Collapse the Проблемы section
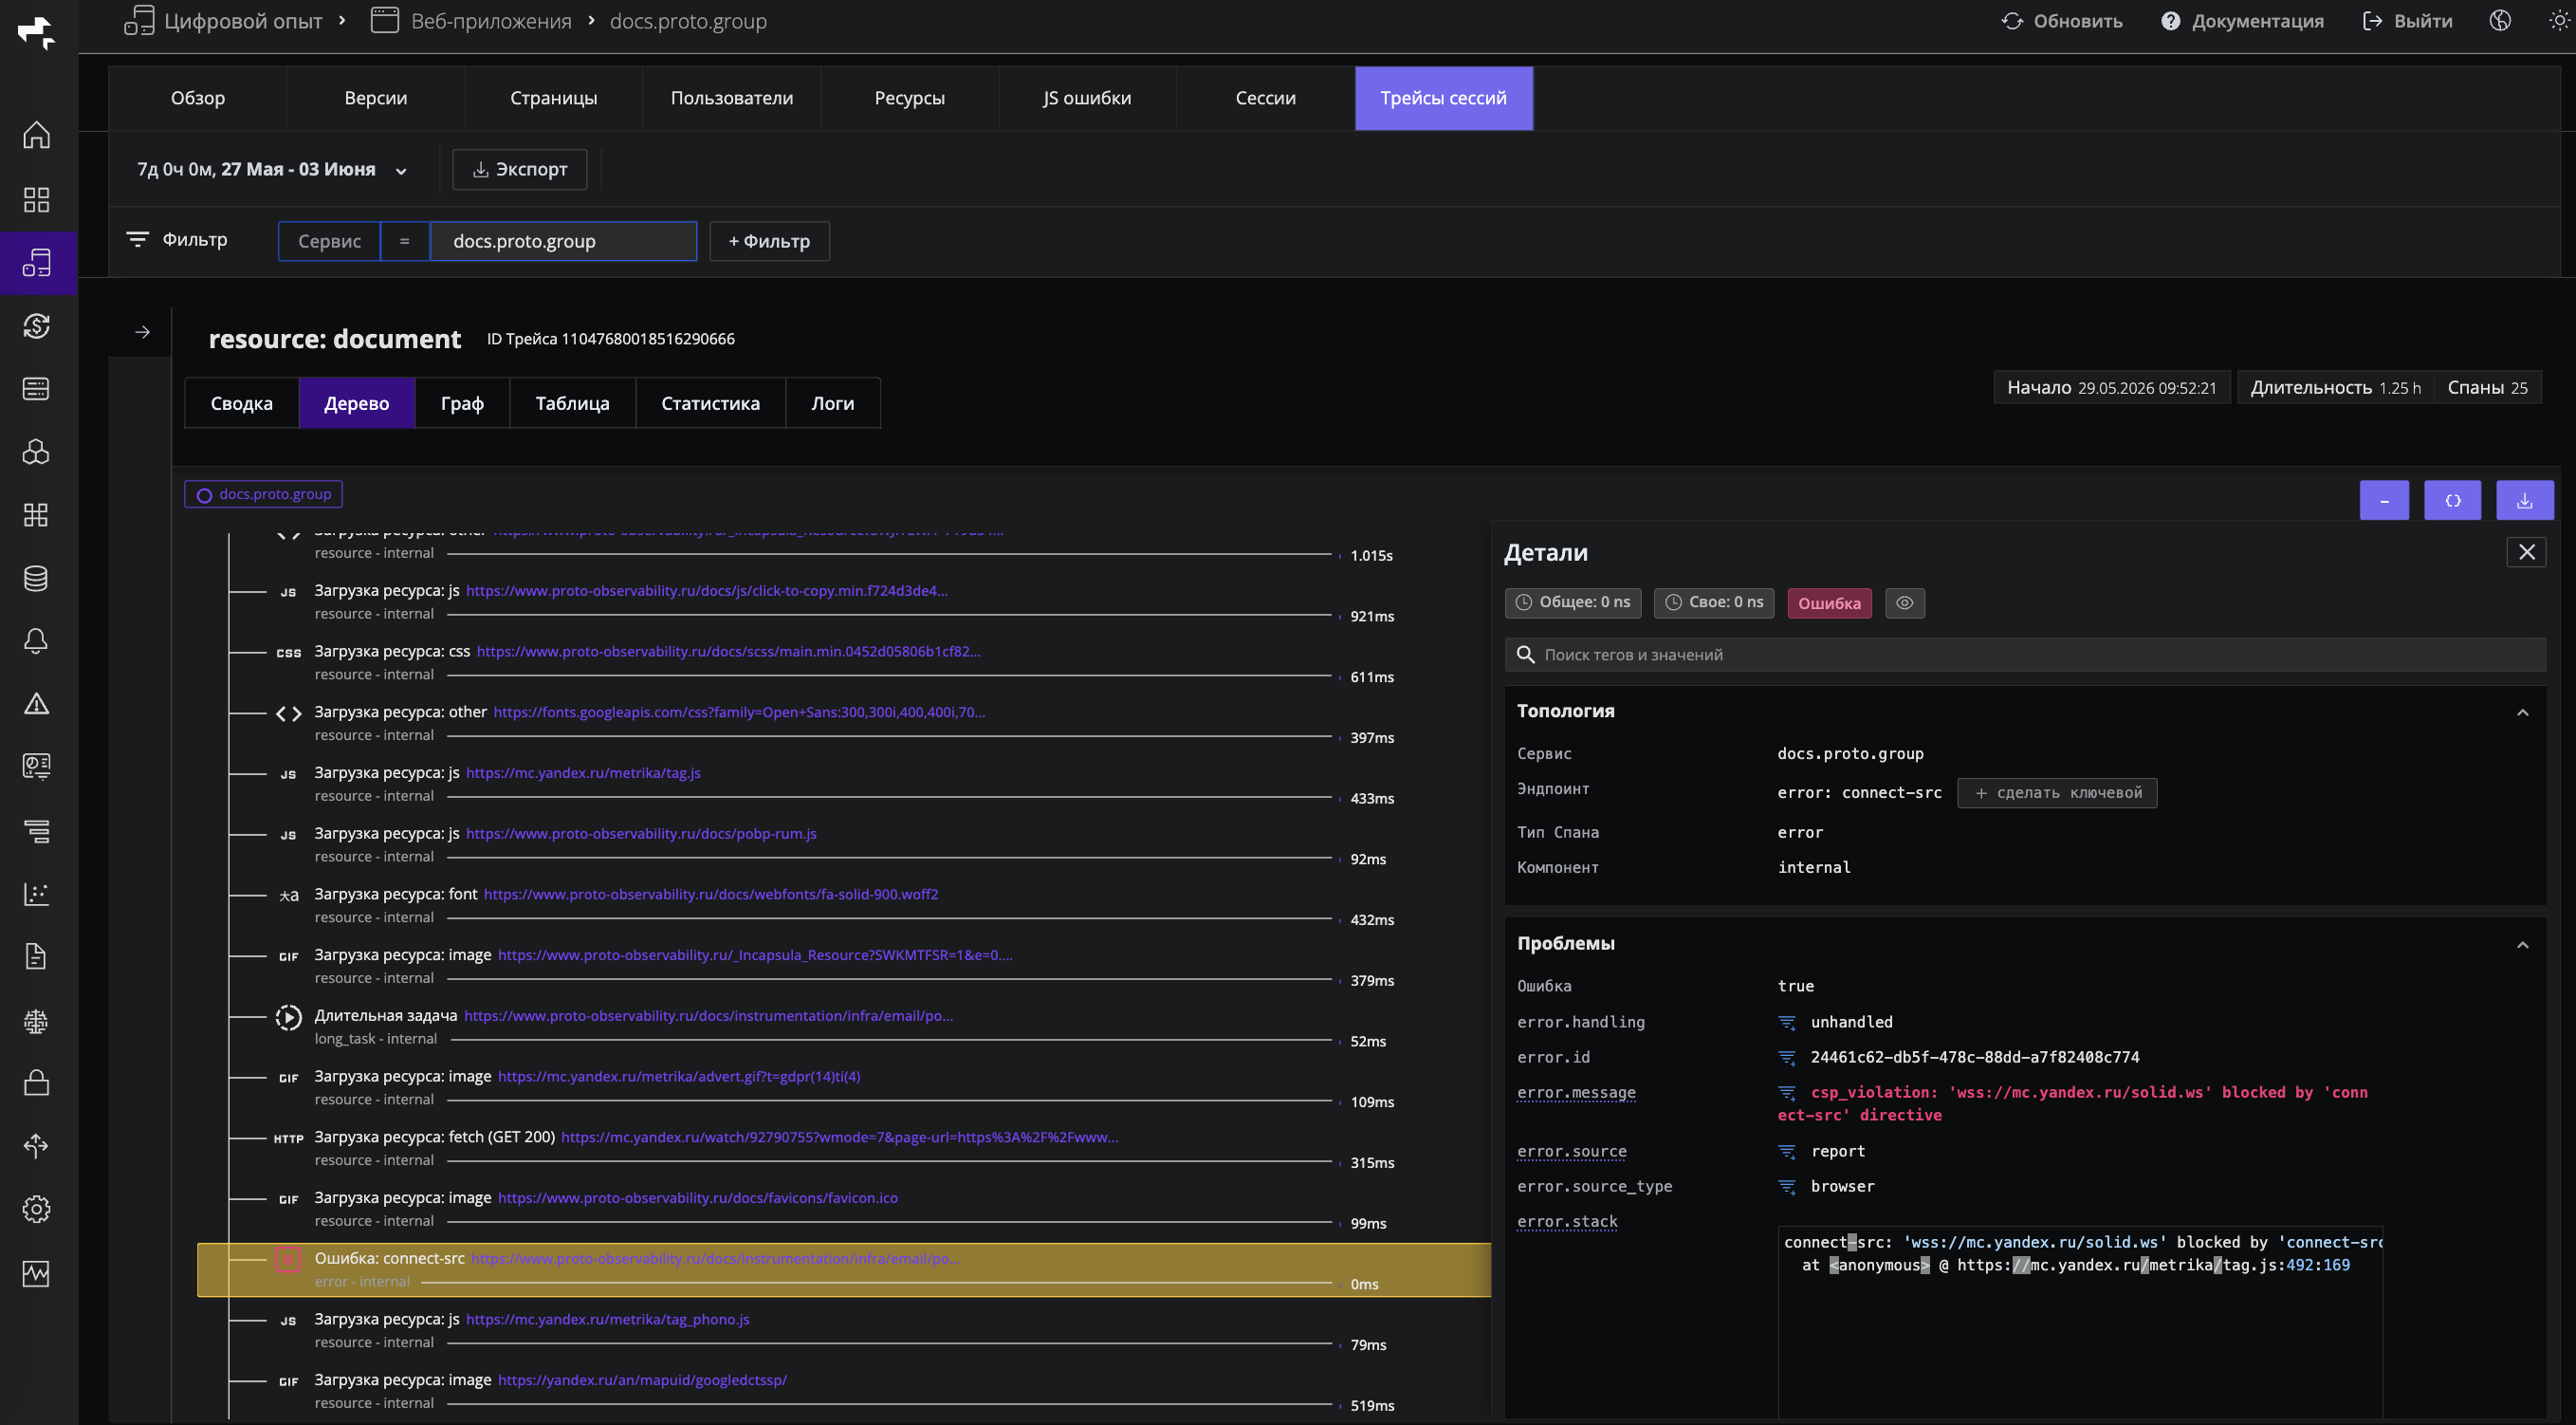Image resolution: width=2576 pixels, height=1425 pixels. pyautogui.click(x=2522, y=945)
